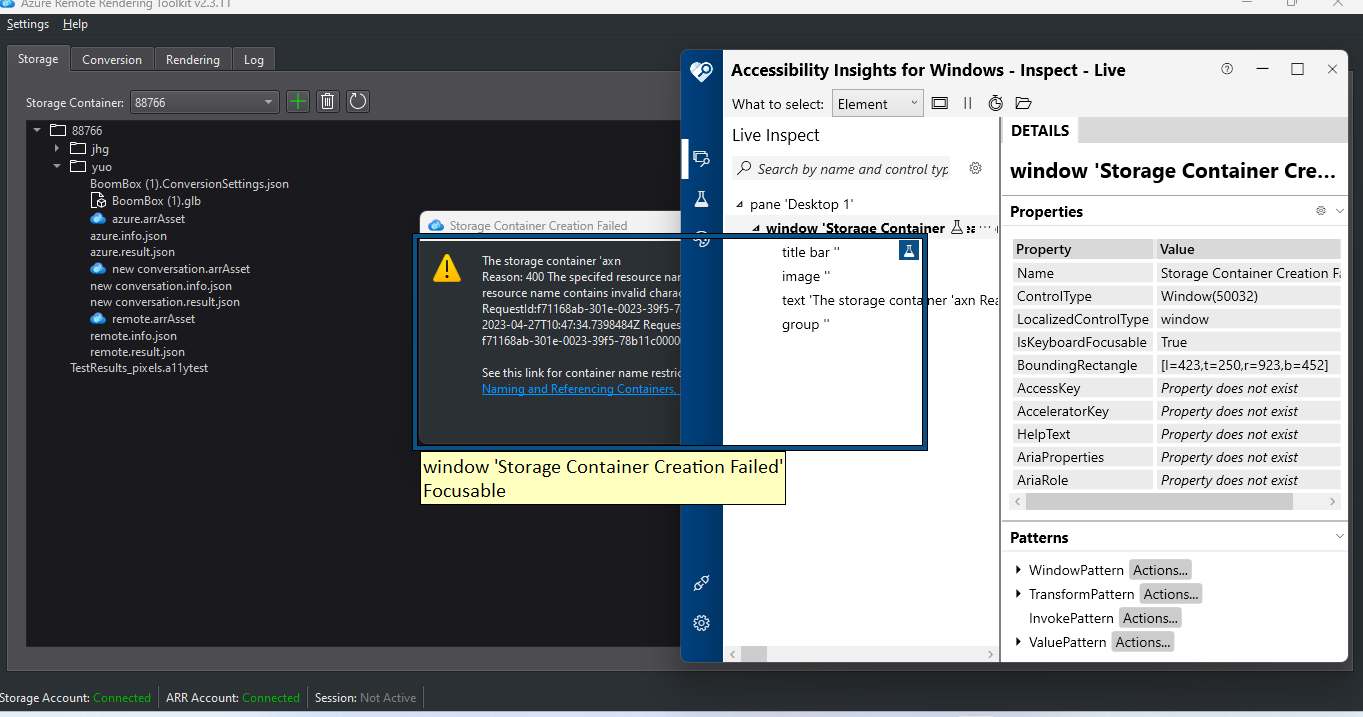
Task: Select remote.info.json file
Action: [x=133, y=335]
